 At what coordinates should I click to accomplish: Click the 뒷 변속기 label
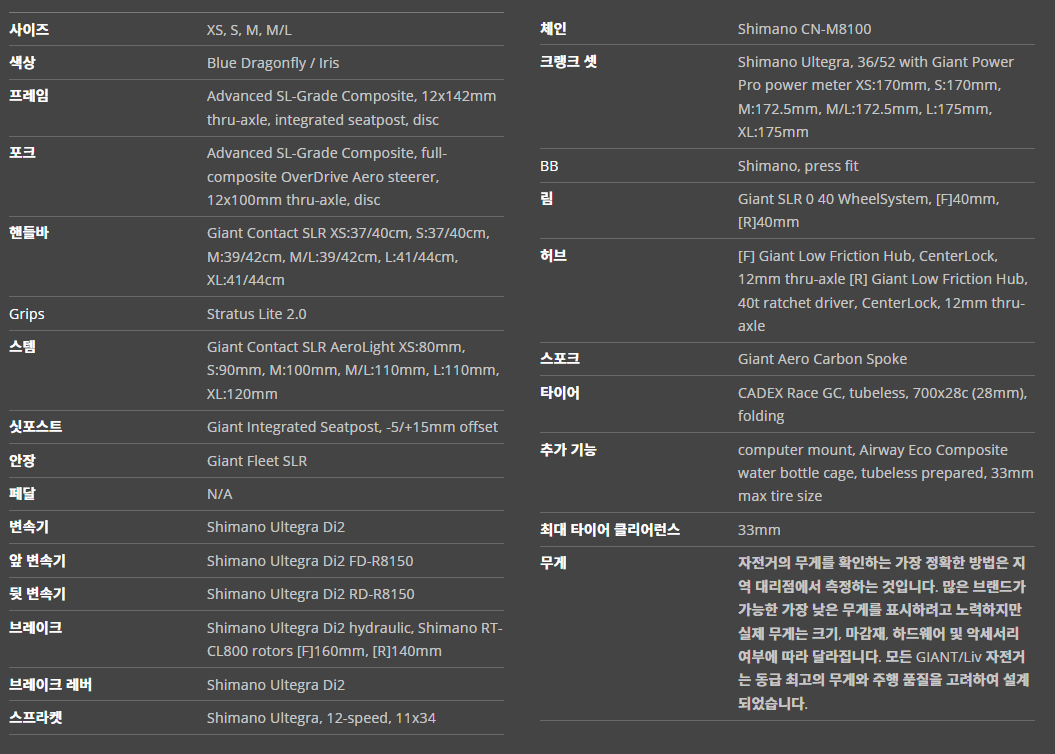click(37, 594)
